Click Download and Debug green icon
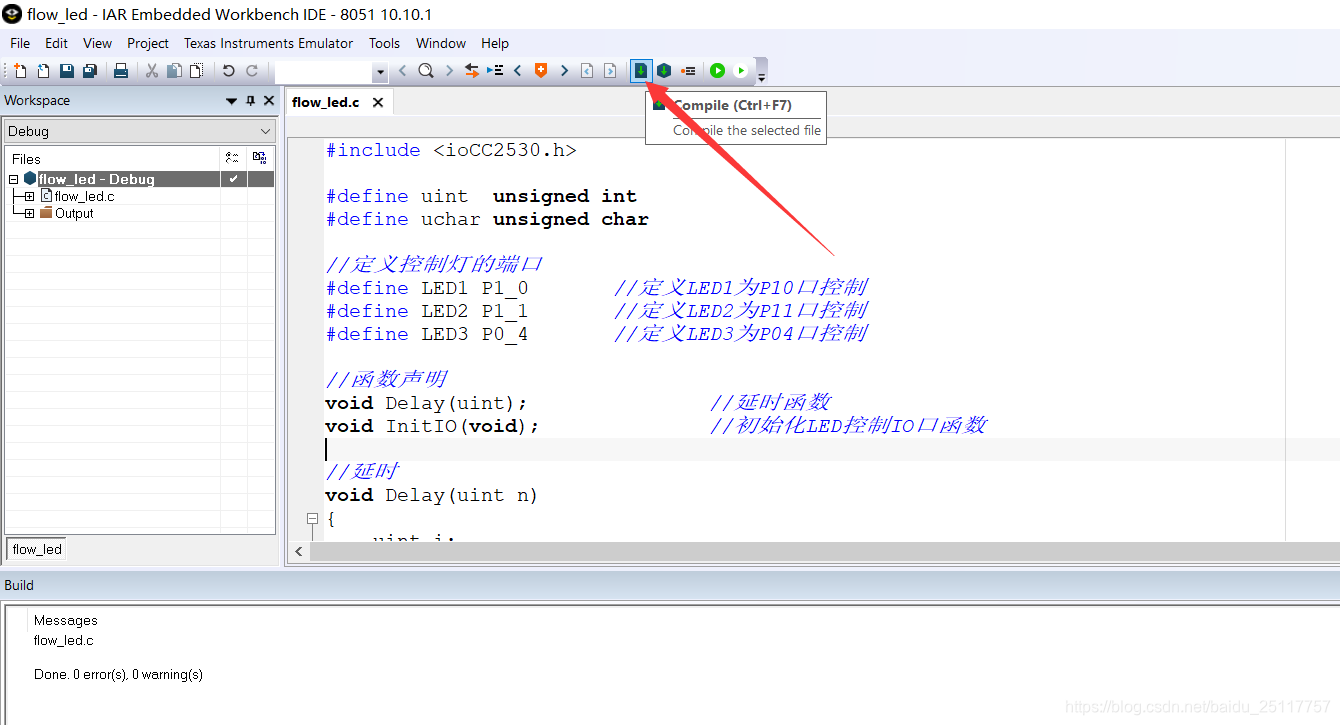 coord(717,71)
